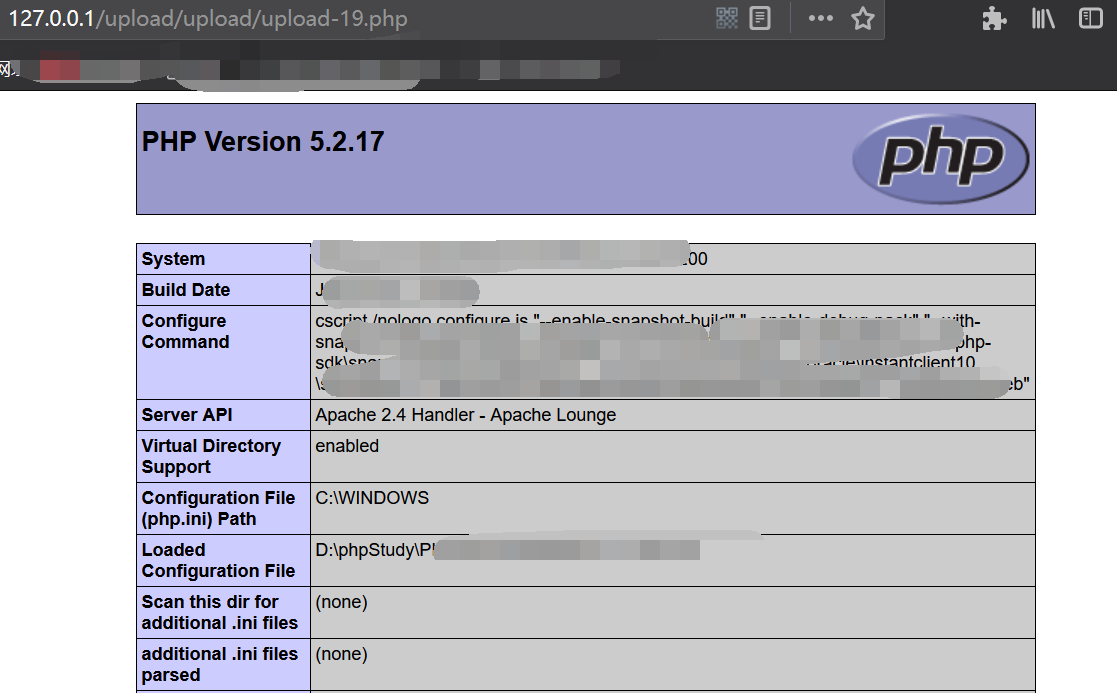Select the C:\WINDOWS configuration path text
Screen dimensions: 1117x693
370,497
